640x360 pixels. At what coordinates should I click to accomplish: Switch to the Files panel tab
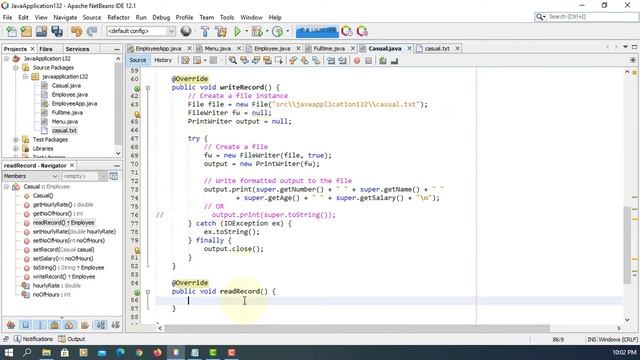click(46, 49)
